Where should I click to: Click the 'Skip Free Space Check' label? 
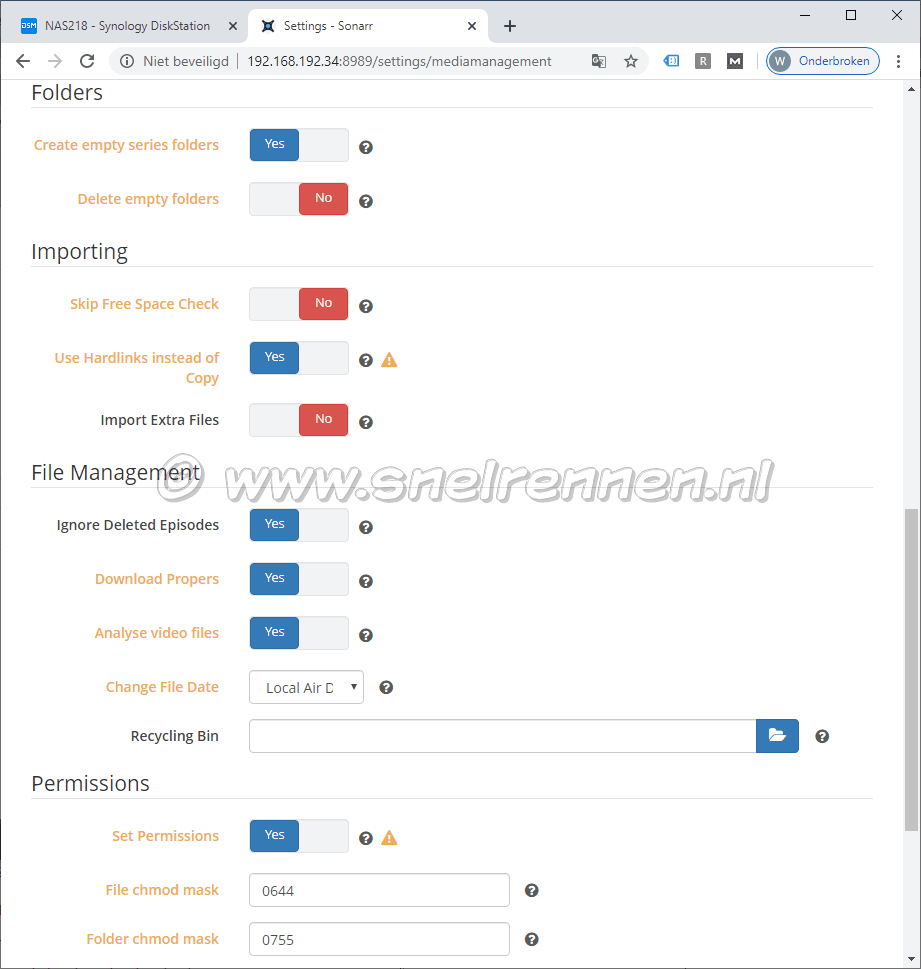pos(144,304)
